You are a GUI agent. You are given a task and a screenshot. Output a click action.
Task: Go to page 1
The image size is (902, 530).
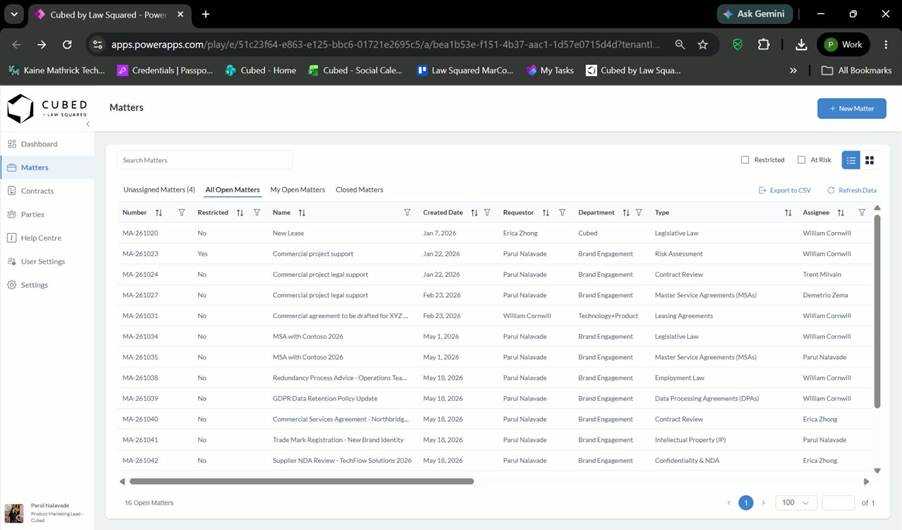tap(746, 503)
